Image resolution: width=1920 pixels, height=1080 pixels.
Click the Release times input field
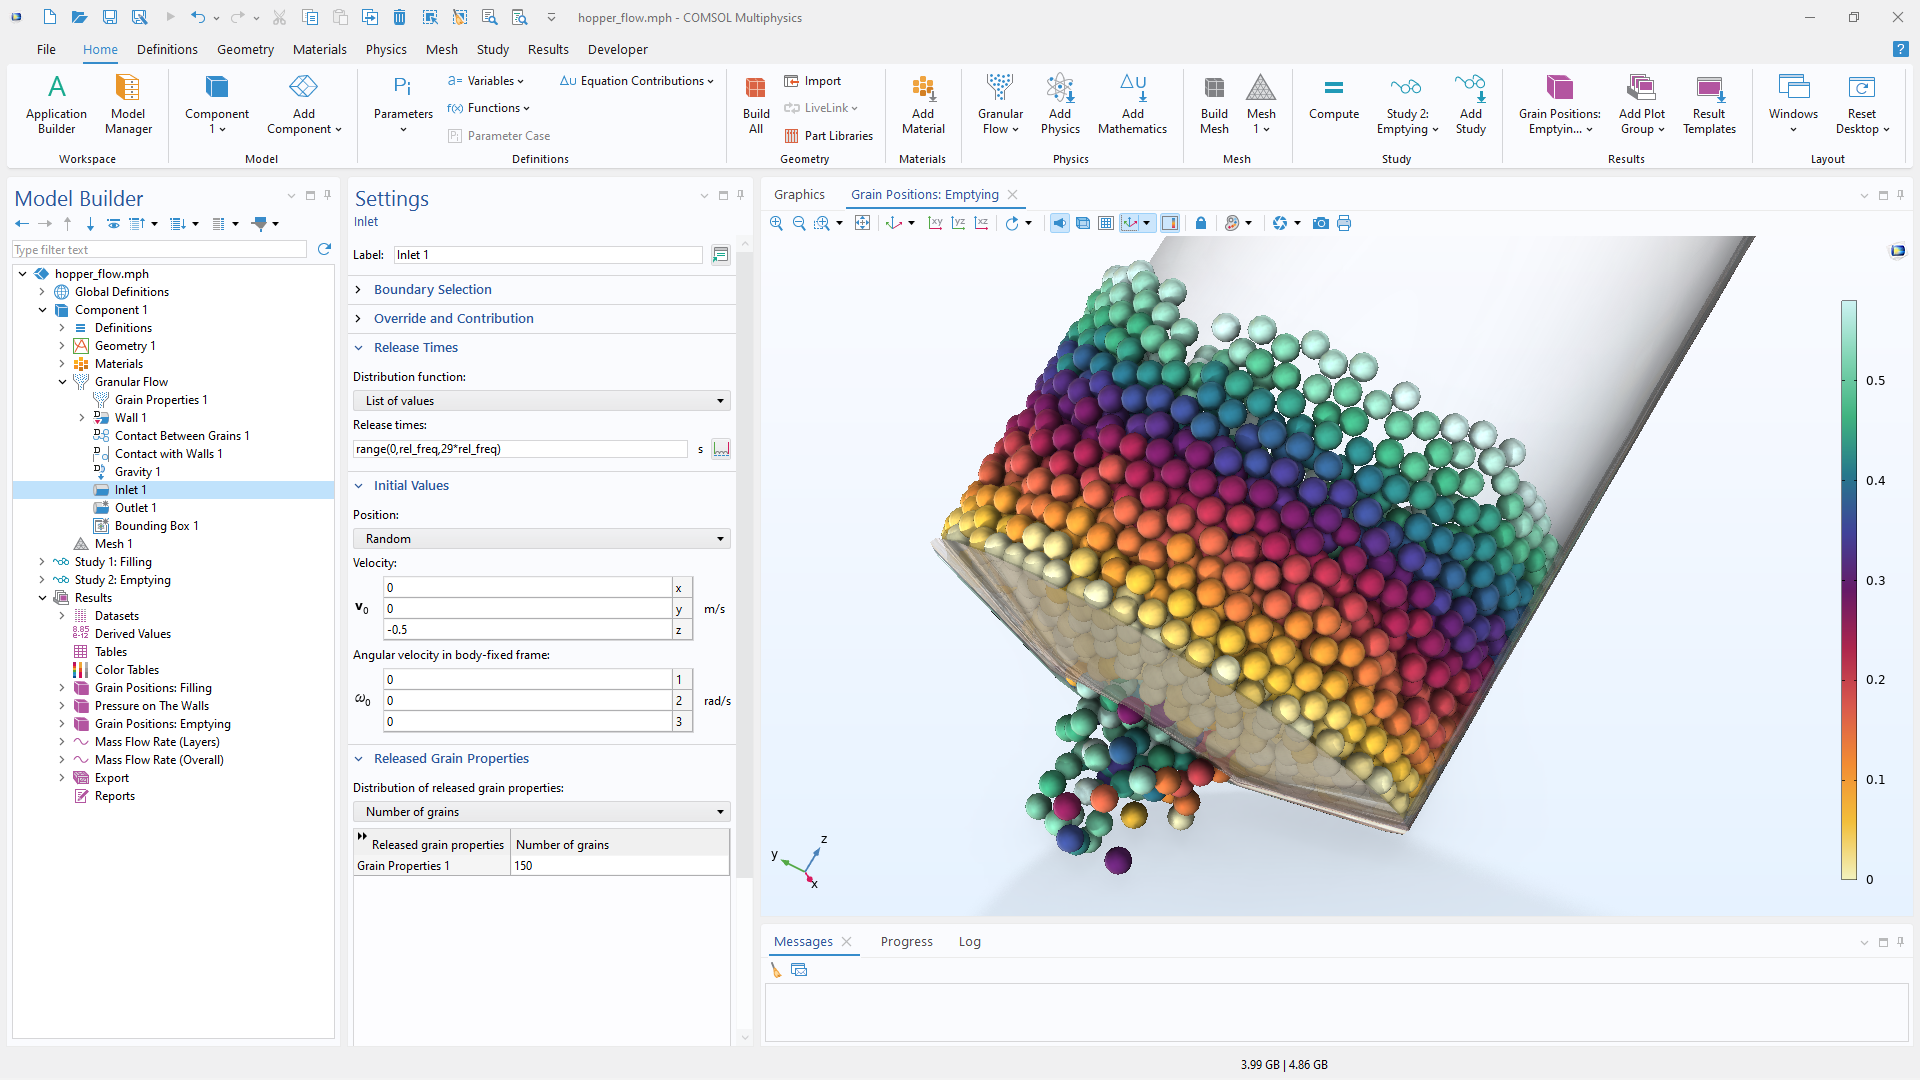(x=520, y=449)
